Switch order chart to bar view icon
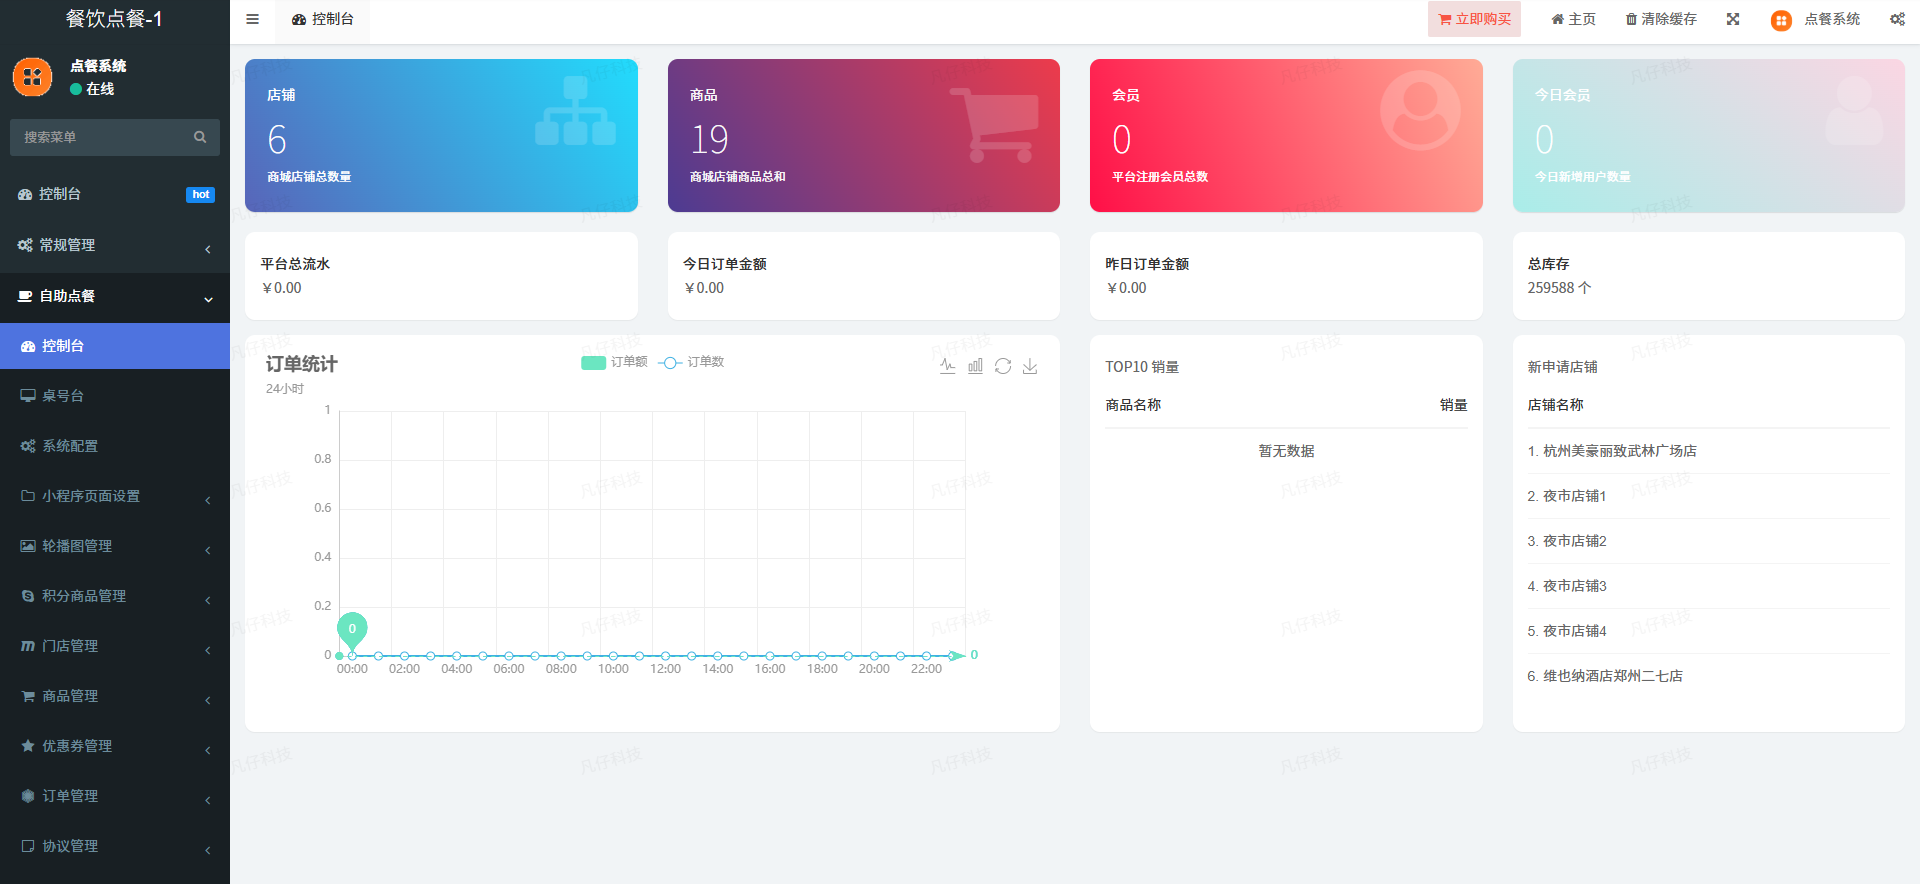The height and width of the screenshot is (884, 1920). click(975, 366)
